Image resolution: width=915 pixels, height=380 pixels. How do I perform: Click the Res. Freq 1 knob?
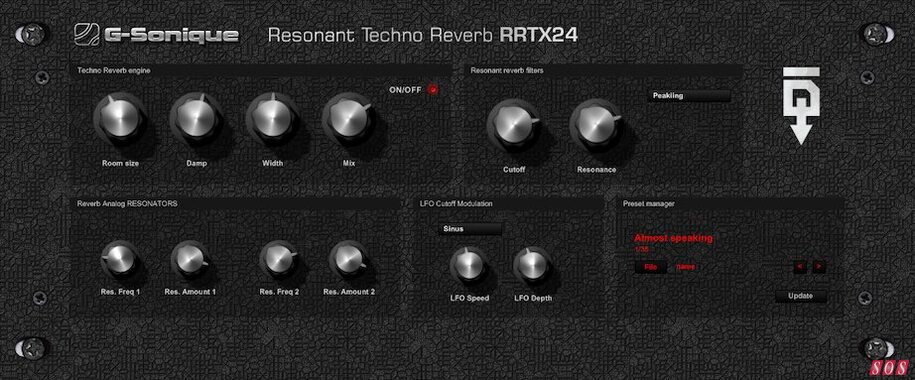point(120,260)
